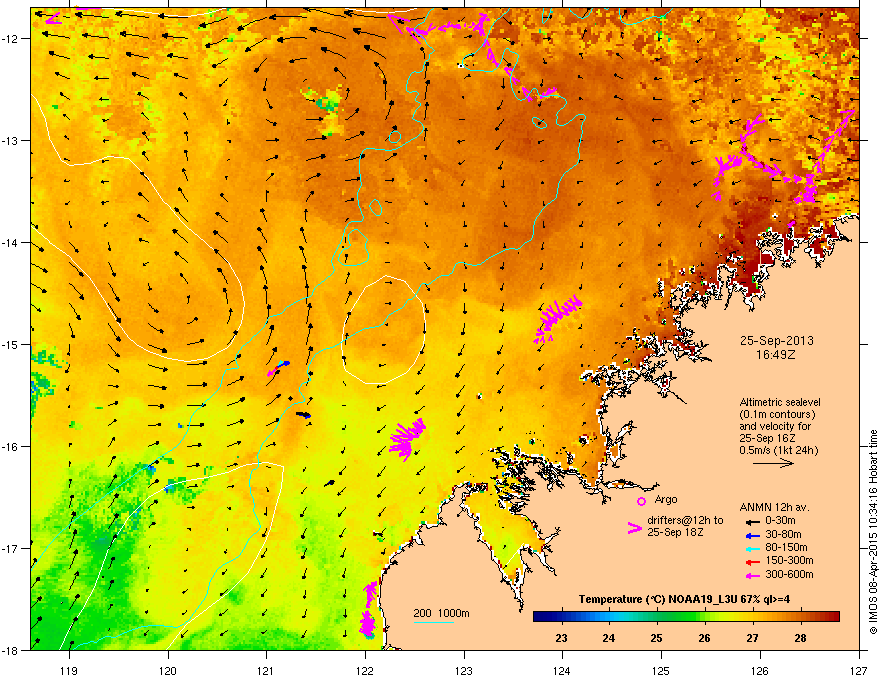Click the '(0.1m contours)' legend text
Screen dimensions: 880x680
777,415
